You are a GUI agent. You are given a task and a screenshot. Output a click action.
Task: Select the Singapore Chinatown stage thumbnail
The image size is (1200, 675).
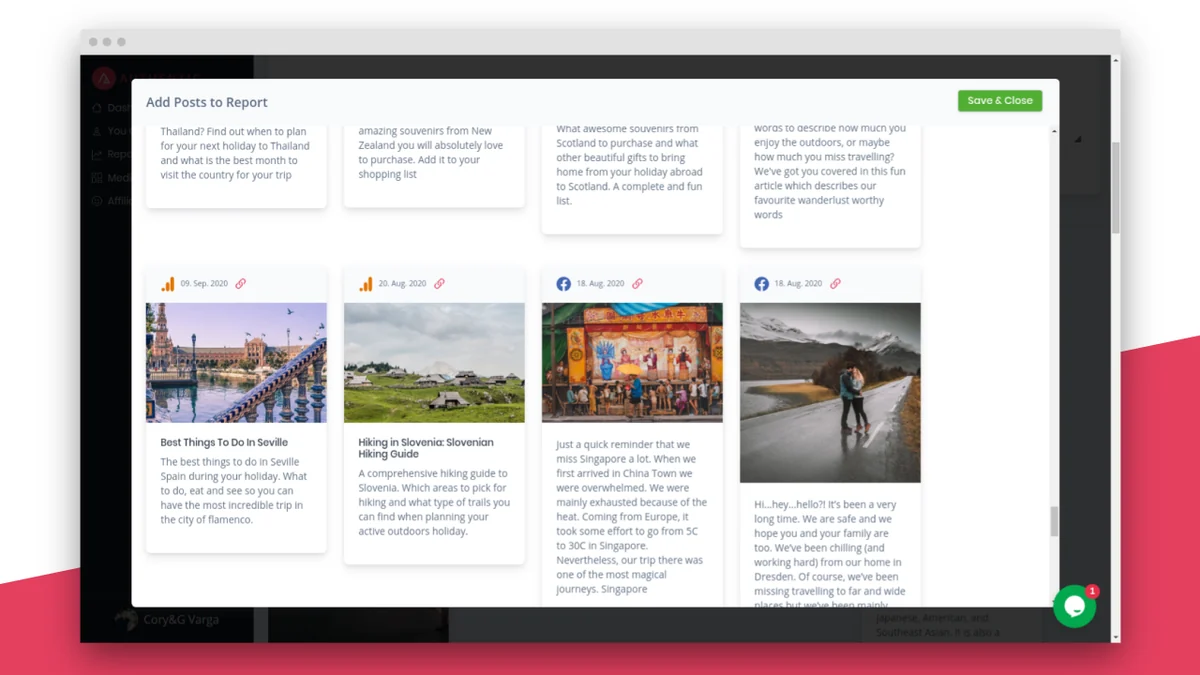pos(632,363)
